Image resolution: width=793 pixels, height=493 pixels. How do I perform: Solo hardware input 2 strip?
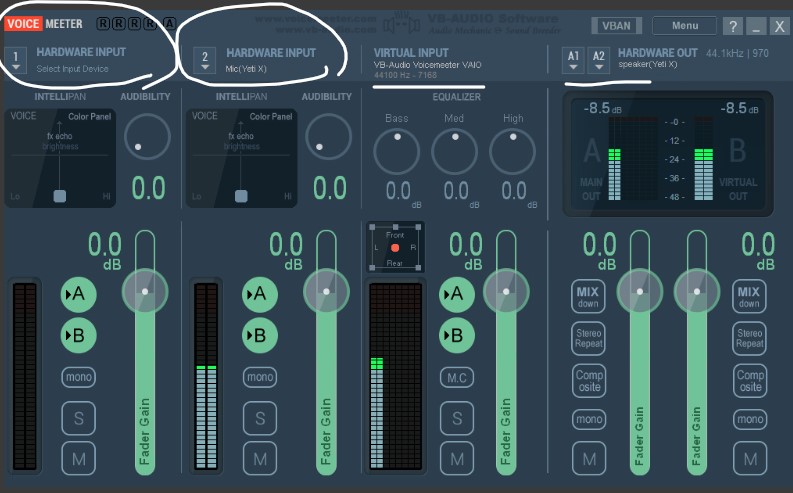tap(260, 418)
